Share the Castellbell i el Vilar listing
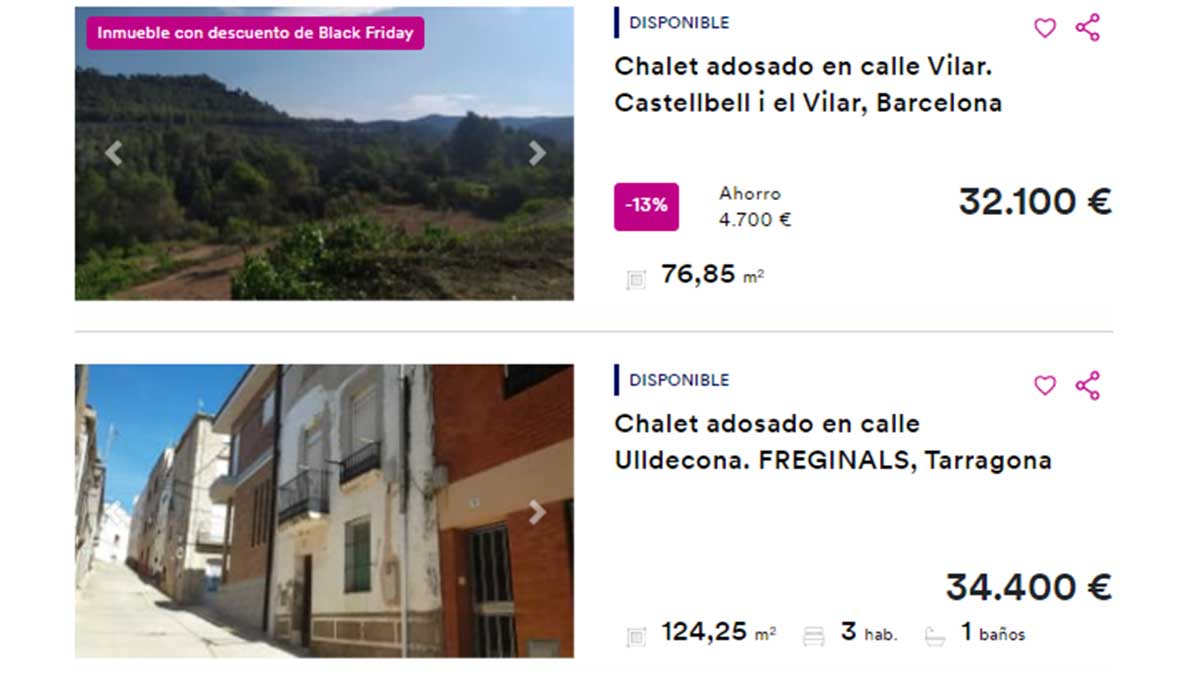The image size is (1200, 675). click(x=1087, y=28)
